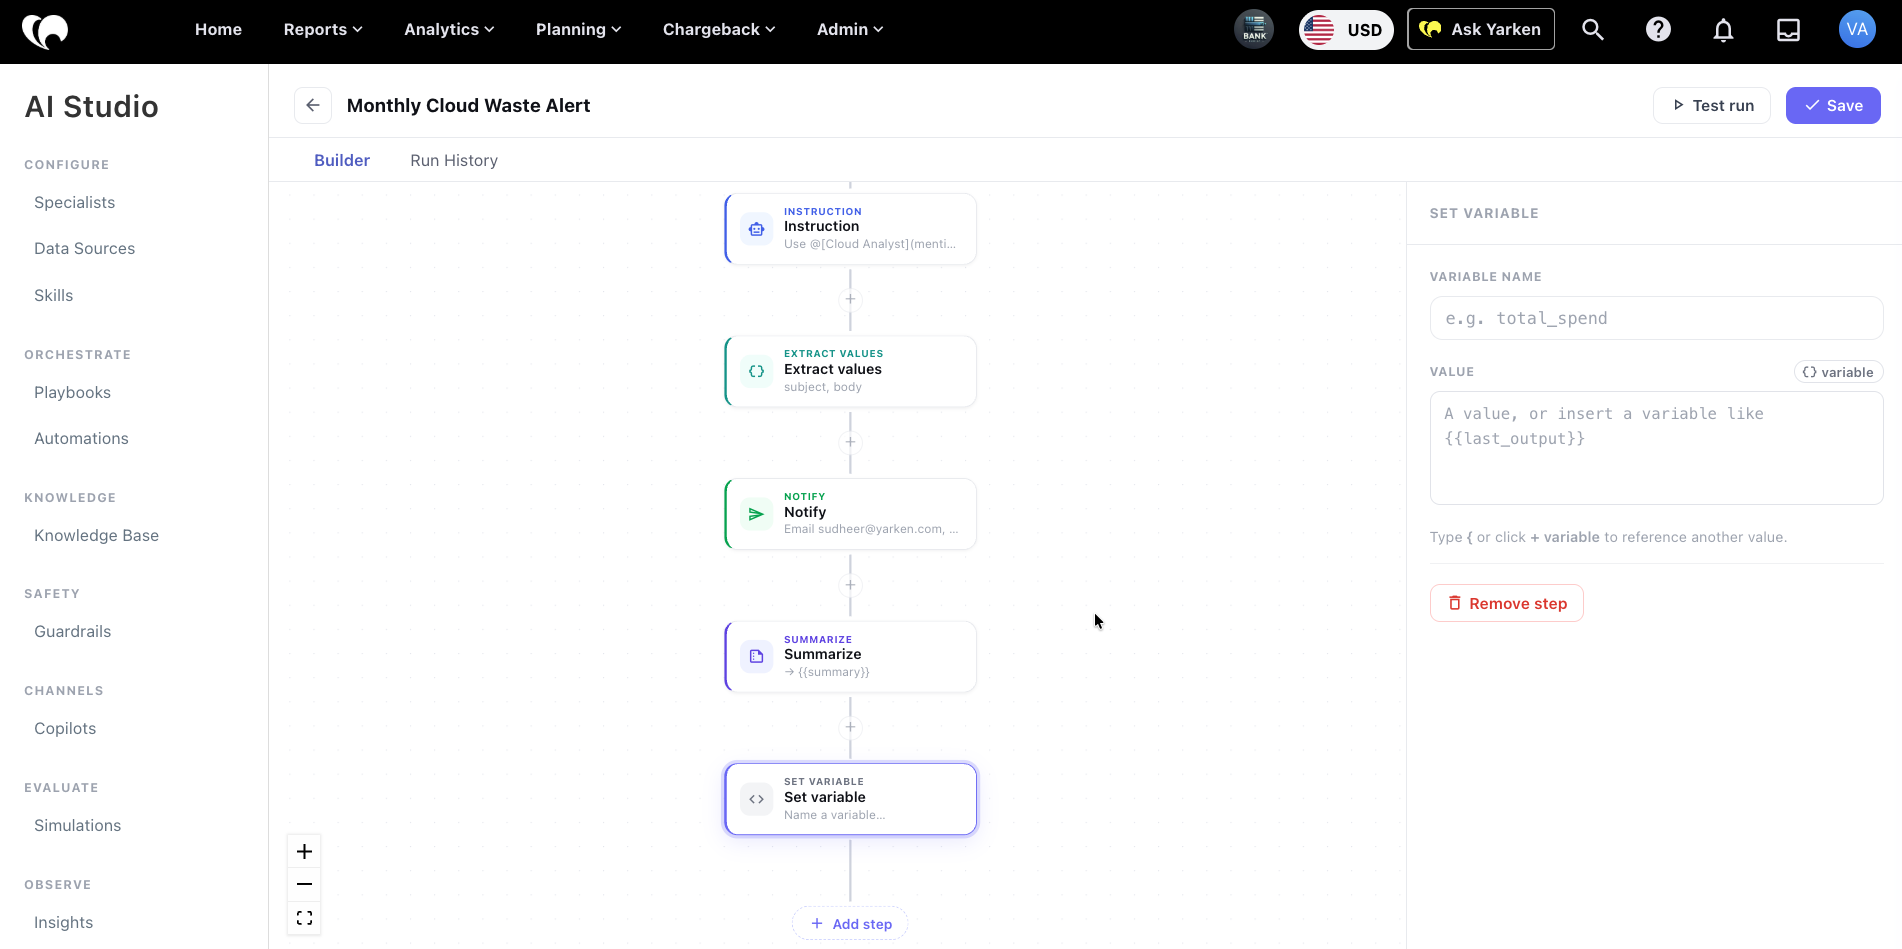Click the Summarize step document icon
This screenshot has height=949, width=1902.
click(757, 656)
